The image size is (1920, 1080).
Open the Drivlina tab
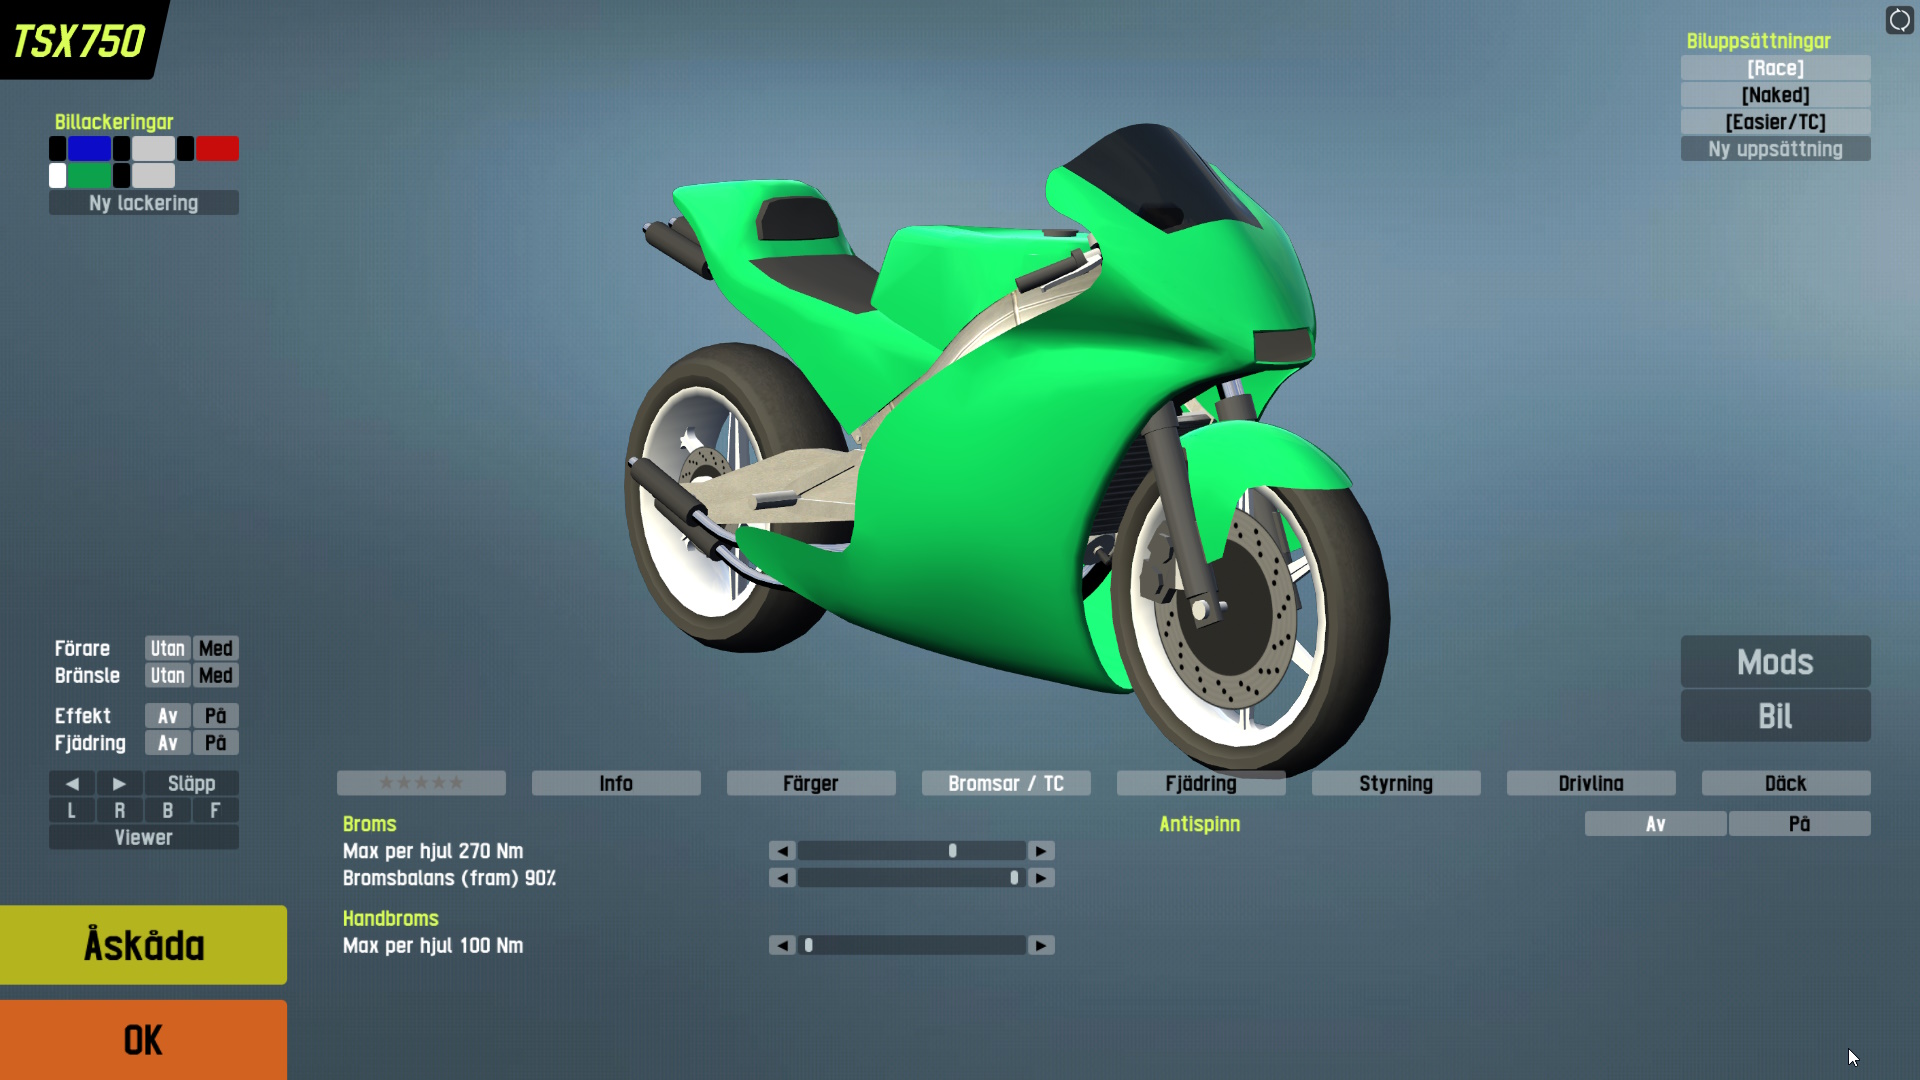point(1590,783)
